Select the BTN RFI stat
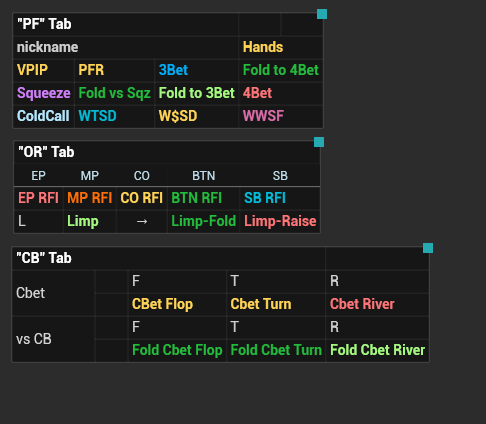Viewport: 486px width, 424px height. (204, 198)
